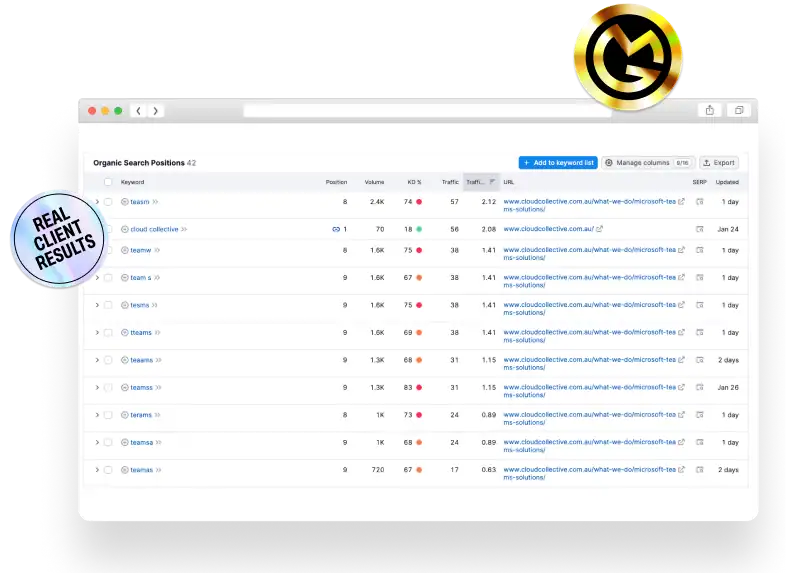This screenshot has height=573, width=786.
Task: Click the browser tab overview icon
Action: tap(740, 111)
